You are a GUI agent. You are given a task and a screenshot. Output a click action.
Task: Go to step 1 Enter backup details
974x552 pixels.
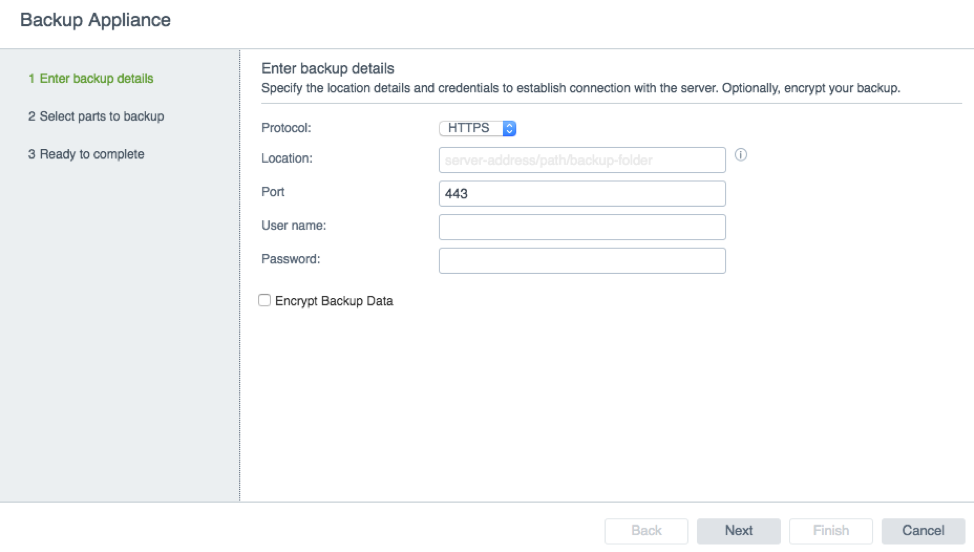point(91,79)
